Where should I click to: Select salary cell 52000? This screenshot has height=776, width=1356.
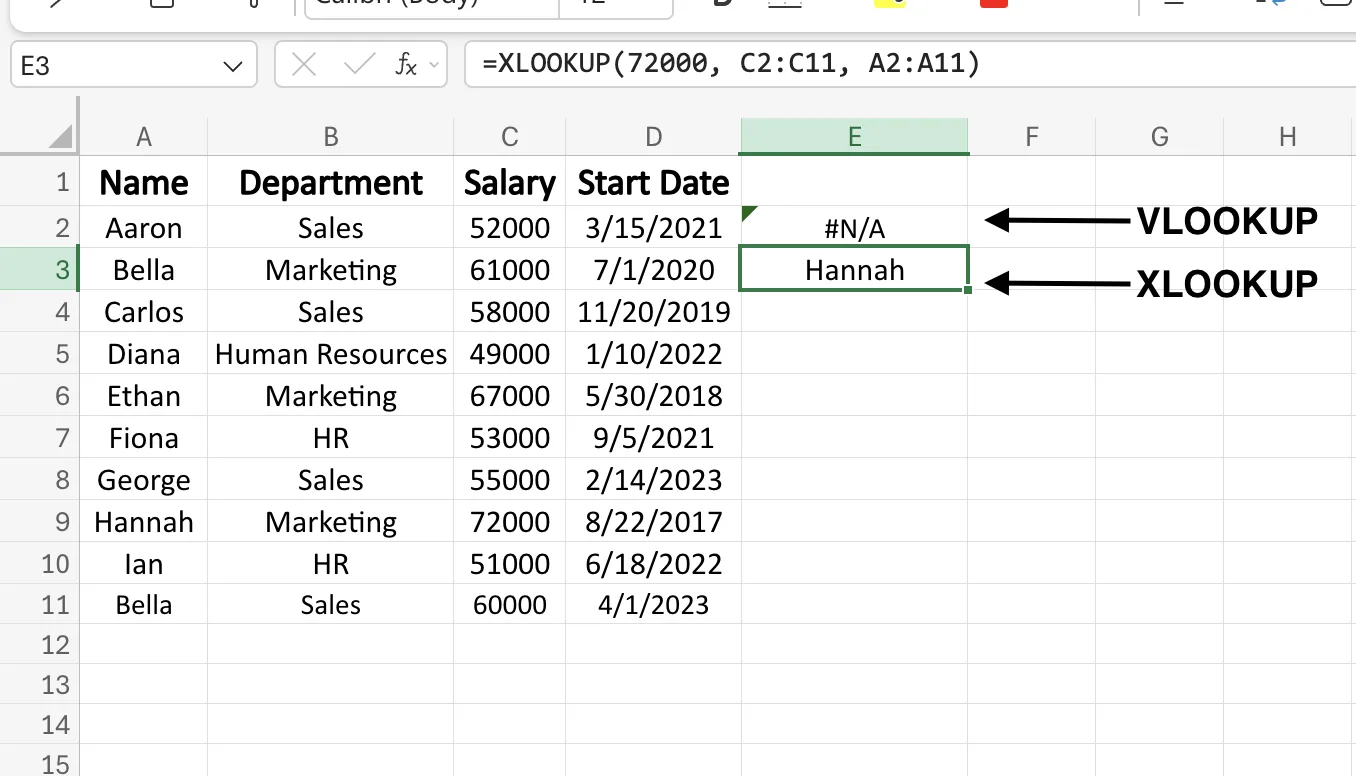coord(510,228)
